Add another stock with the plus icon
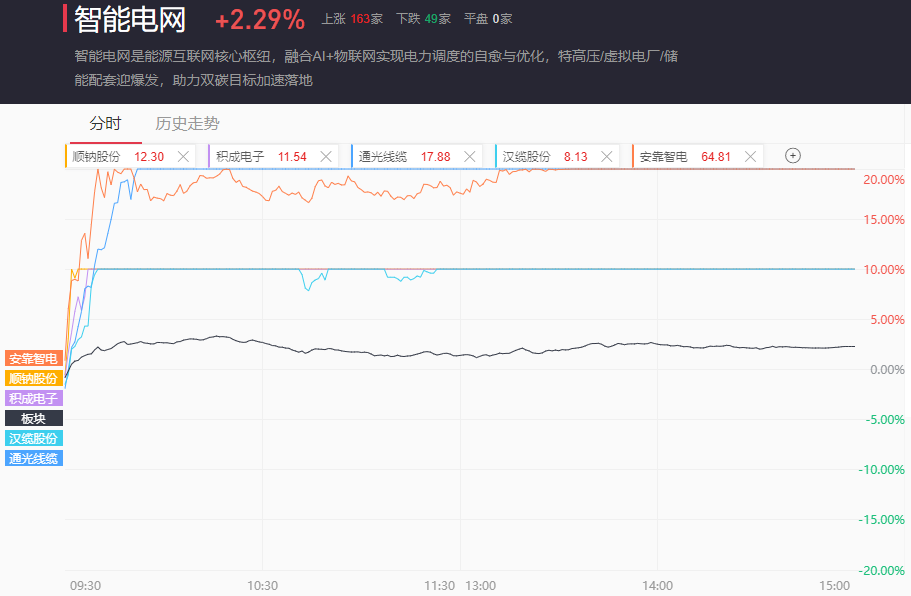 [x=793, y=156]
